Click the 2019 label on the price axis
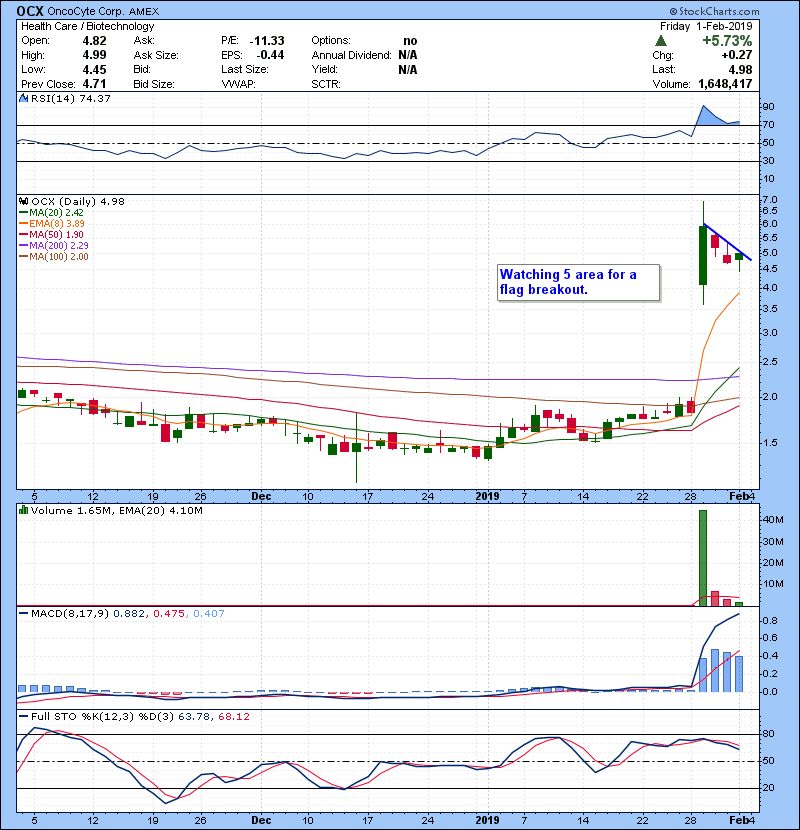The height and width of the screenshot is (830, 800). 488,497
